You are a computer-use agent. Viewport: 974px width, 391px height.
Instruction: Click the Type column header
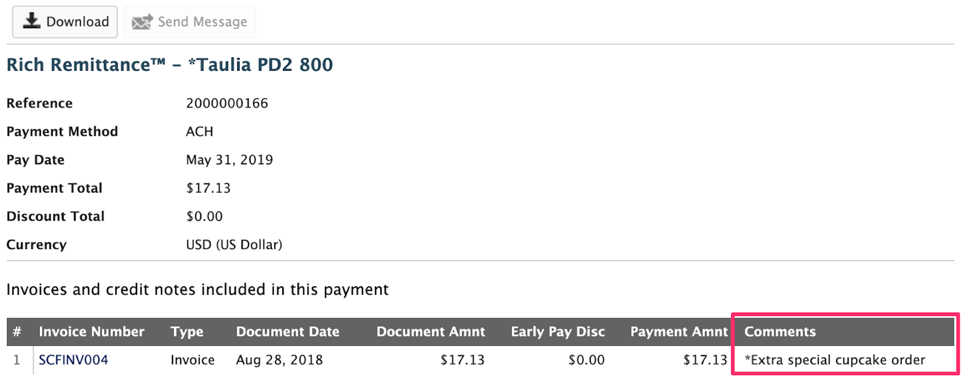point(187,332)
